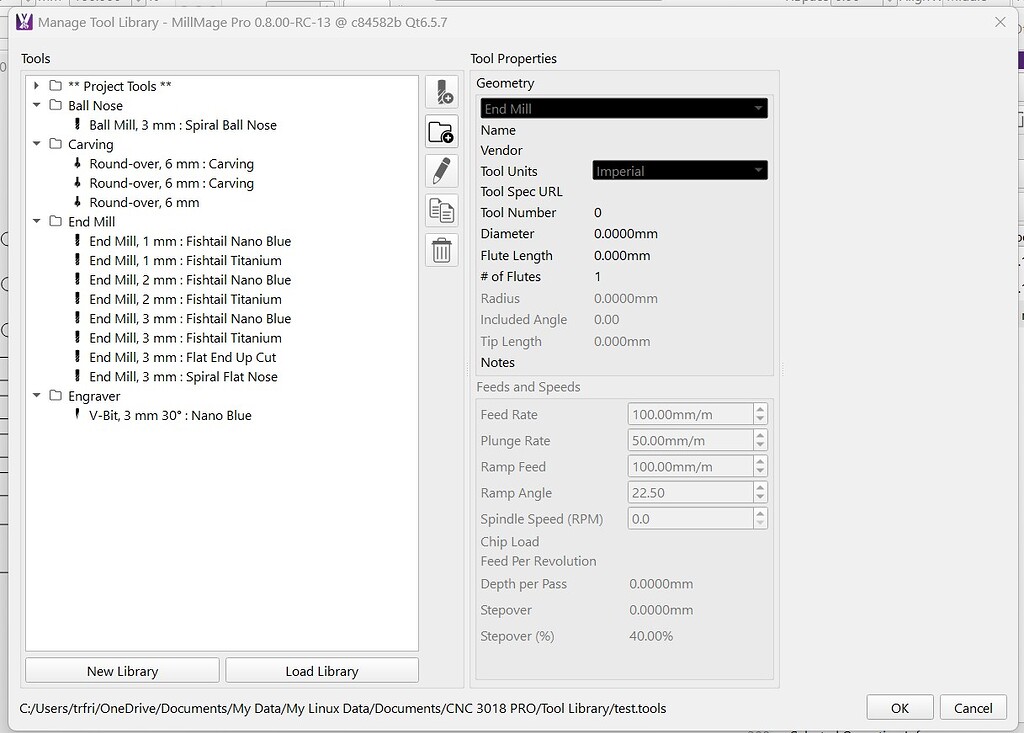Click the V-Bit 3 mm 30° tool icon
The width and height of the screenshot is (1024, 733).
coord(77,415)
